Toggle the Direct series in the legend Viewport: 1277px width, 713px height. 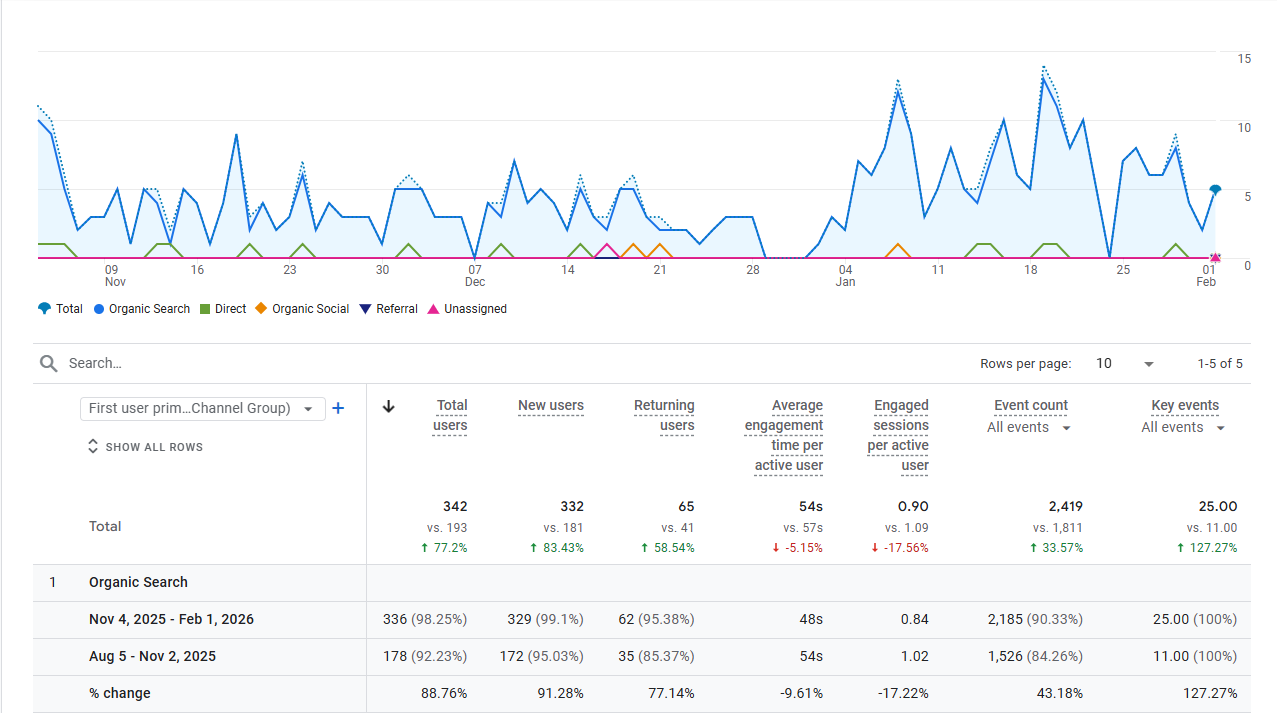coord(222,308)
